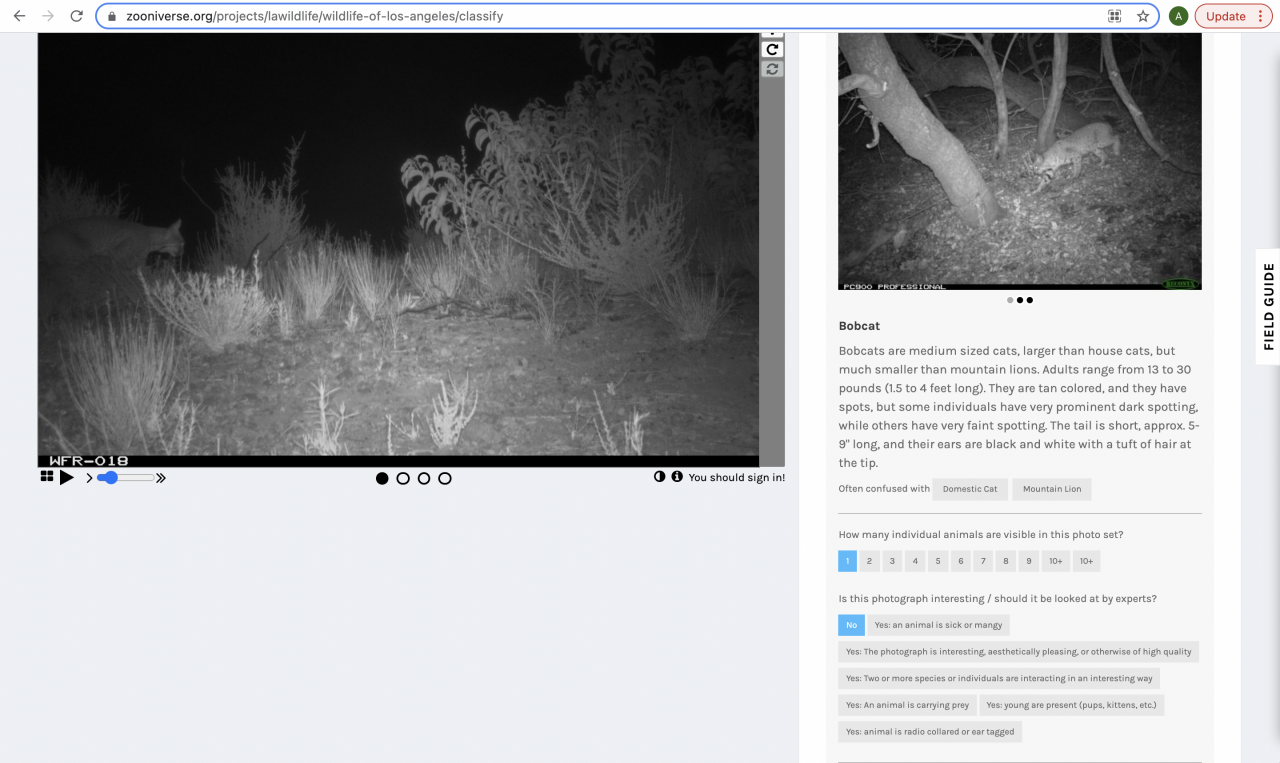
Task: Reset the image view with grey refresh icon
Action: pyautogui.click(x=772, y=69)
